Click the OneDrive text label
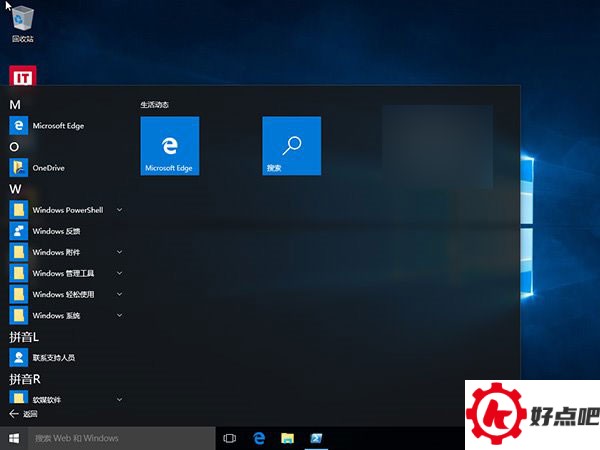This screenshot has height=450, width=600. (x=49, y=168)
